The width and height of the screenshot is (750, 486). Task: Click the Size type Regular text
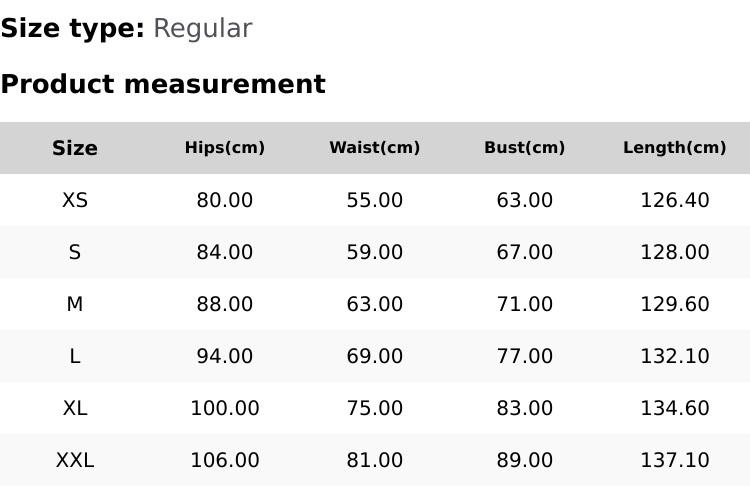coord(126,29)
